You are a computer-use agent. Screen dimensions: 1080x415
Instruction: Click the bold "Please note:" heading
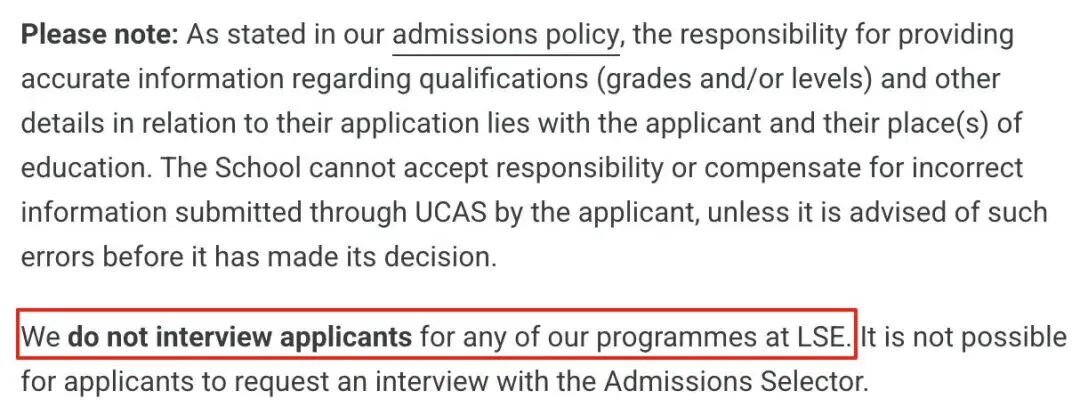pyautogui.click(x=99, y=35)
